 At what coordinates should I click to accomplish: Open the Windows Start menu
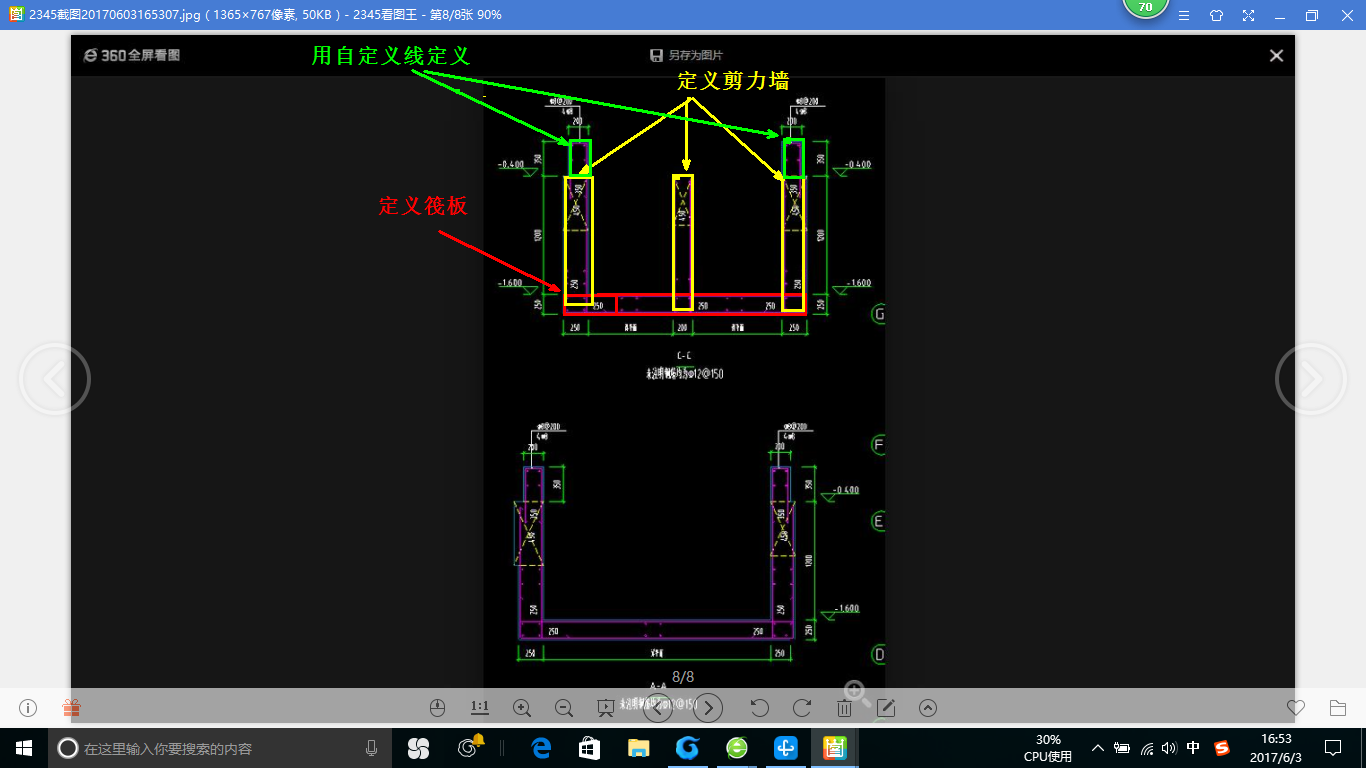point(23,748)
